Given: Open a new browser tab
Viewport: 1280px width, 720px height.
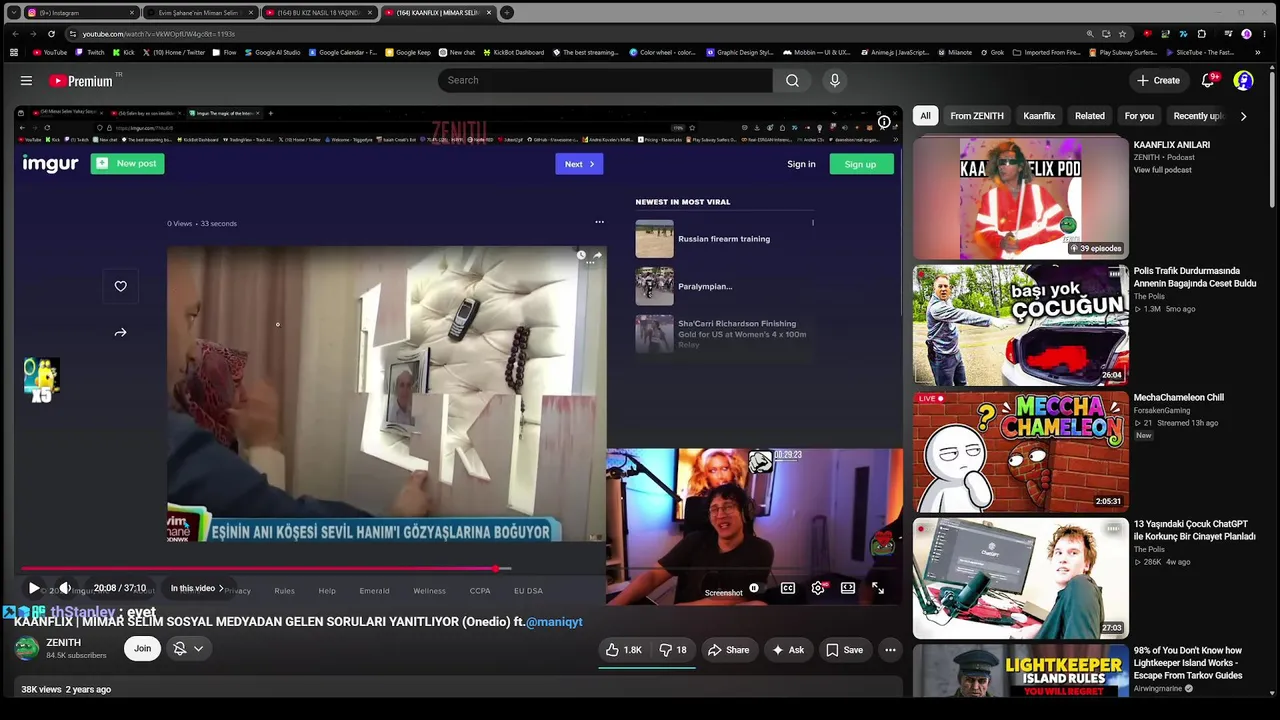Looking at the screenshot, I should [x=507, y=13].
